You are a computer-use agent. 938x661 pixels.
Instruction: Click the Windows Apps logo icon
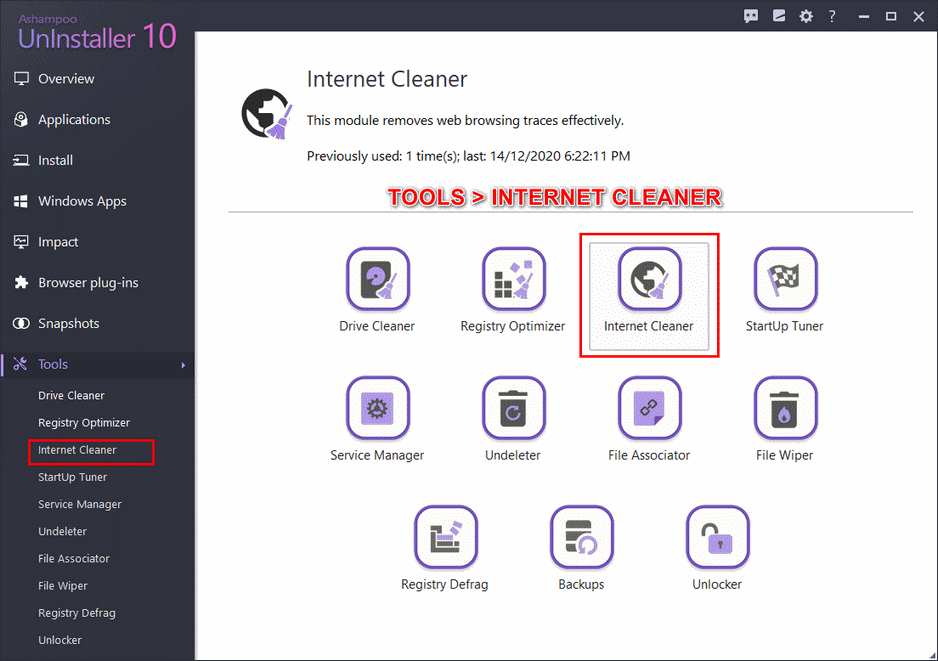(x=21, y=201)
